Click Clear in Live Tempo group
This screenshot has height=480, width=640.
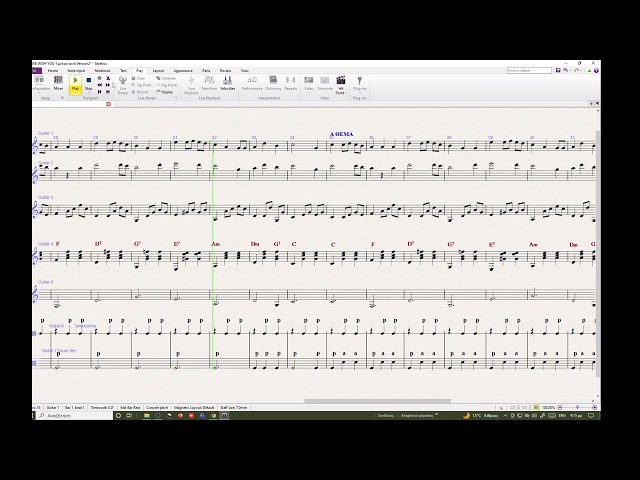138,78
